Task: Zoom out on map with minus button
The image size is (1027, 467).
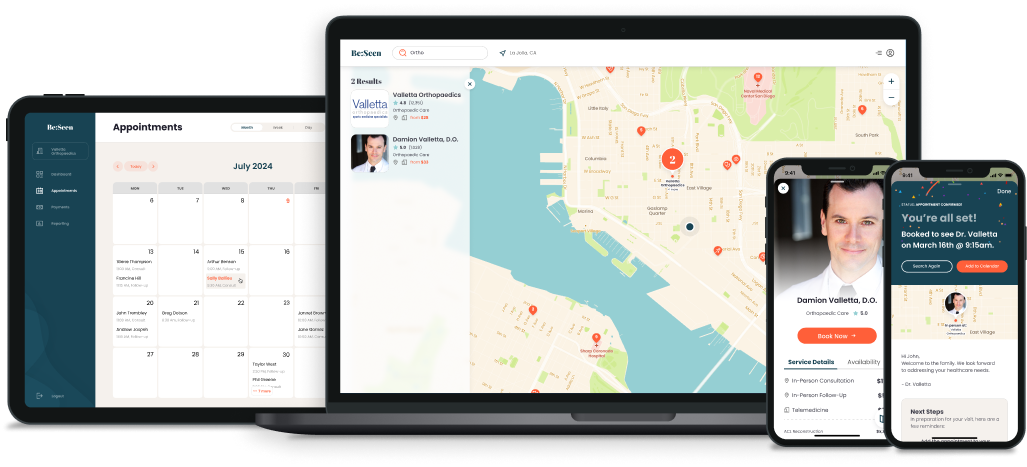Action: click(x=891, y=98)
